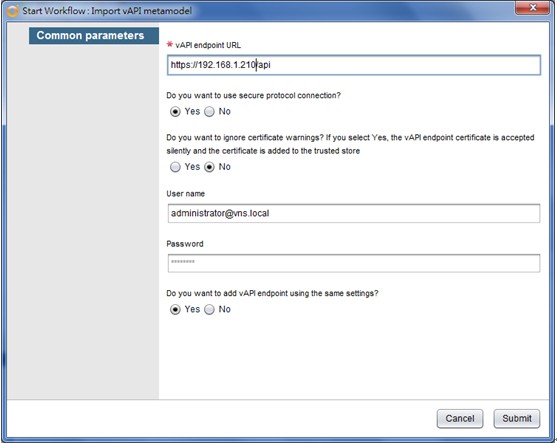Viewport: 557px width, 443px height.
Task: Submit the workflow parameters
Action: (517, 418)
